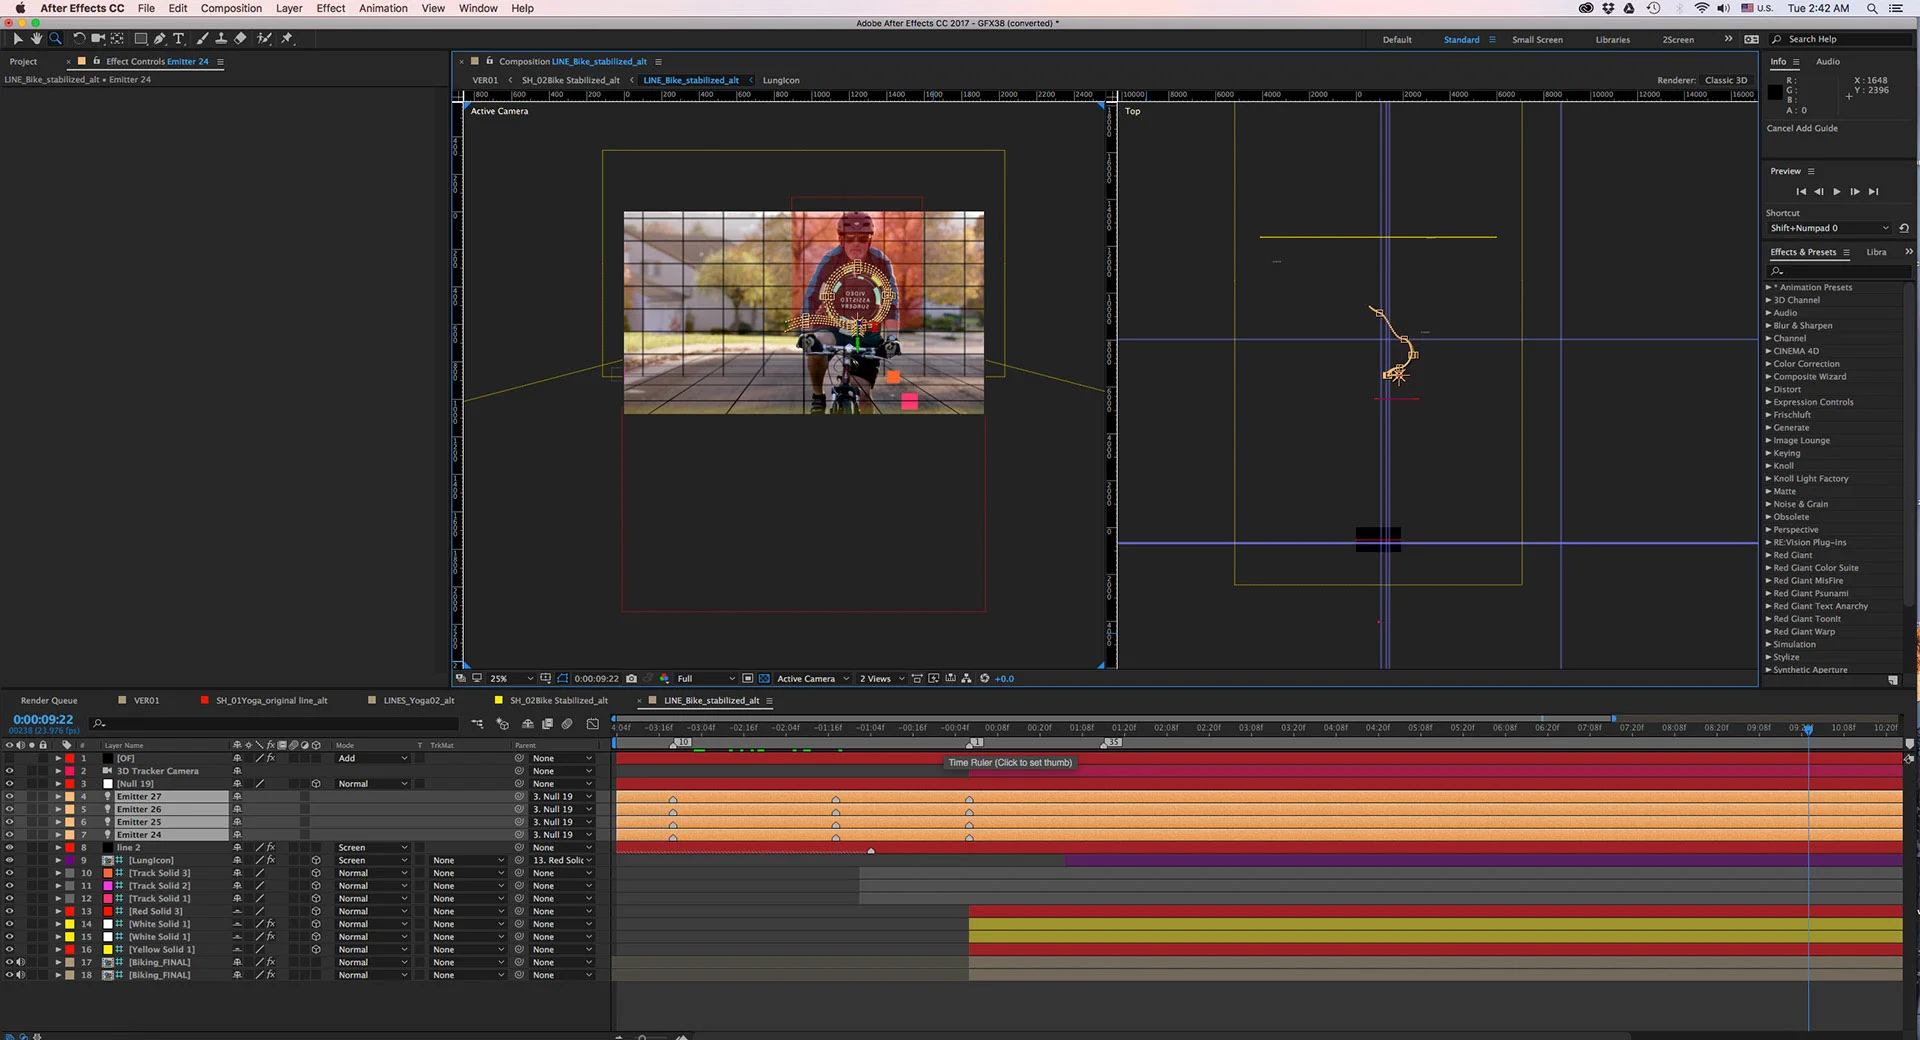Open the viewer resolution Full dropdown
Image resolution: width=1920 pixels, height=1040 pixels.
705,679
